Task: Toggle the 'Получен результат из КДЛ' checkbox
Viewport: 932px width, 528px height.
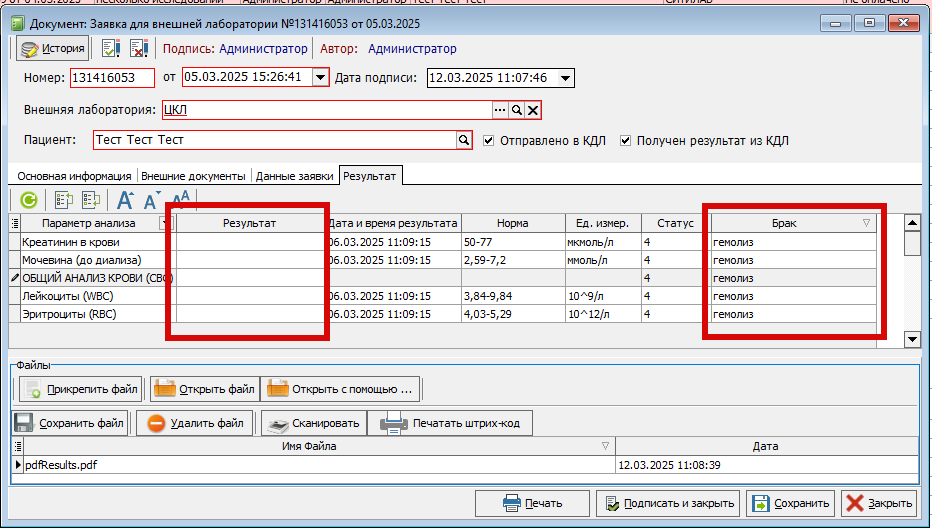Action: click(626, 141)
